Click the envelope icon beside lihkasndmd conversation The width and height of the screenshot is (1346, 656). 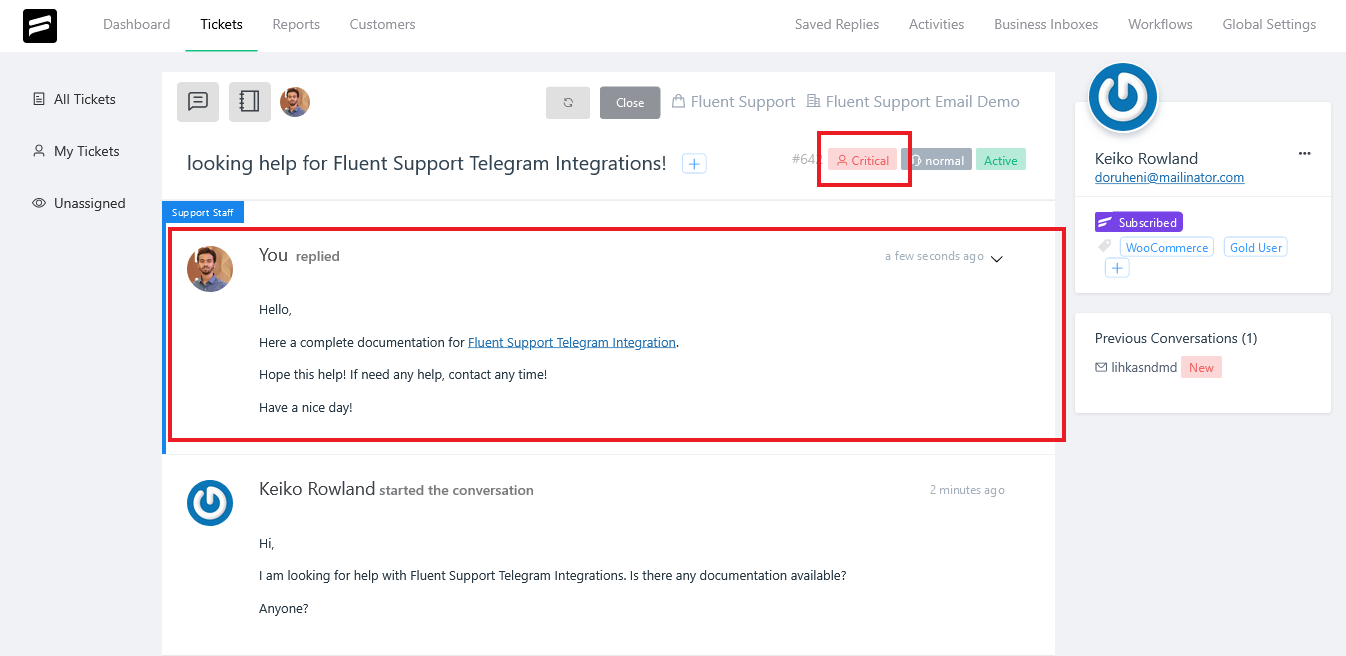pos(1100,367)
